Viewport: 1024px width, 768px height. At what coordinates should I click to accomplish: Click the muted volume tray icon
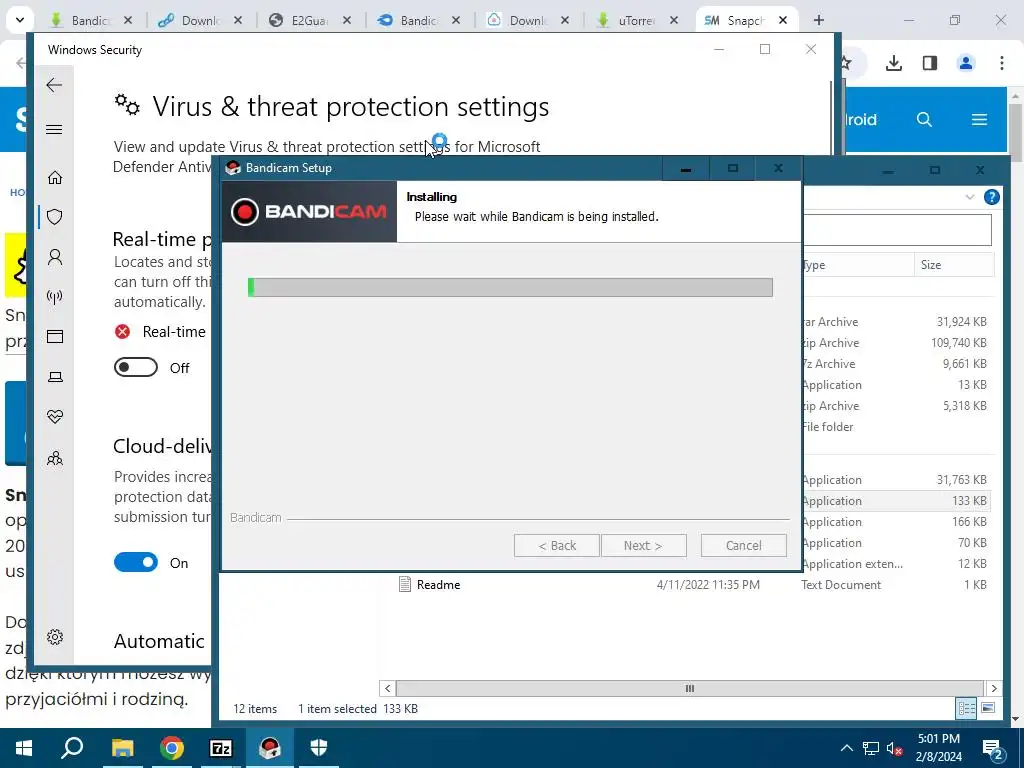coord(894,748)
